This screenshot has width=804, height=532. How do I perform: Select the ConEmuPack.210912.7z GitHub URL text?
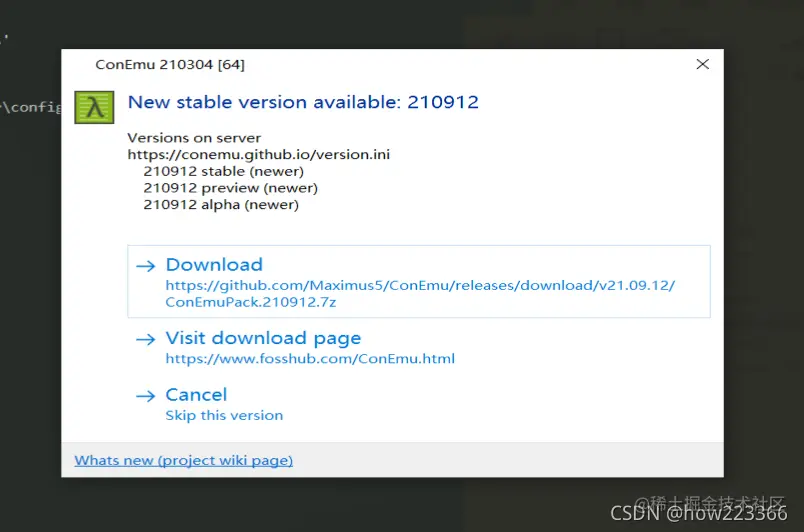(420, 294)
